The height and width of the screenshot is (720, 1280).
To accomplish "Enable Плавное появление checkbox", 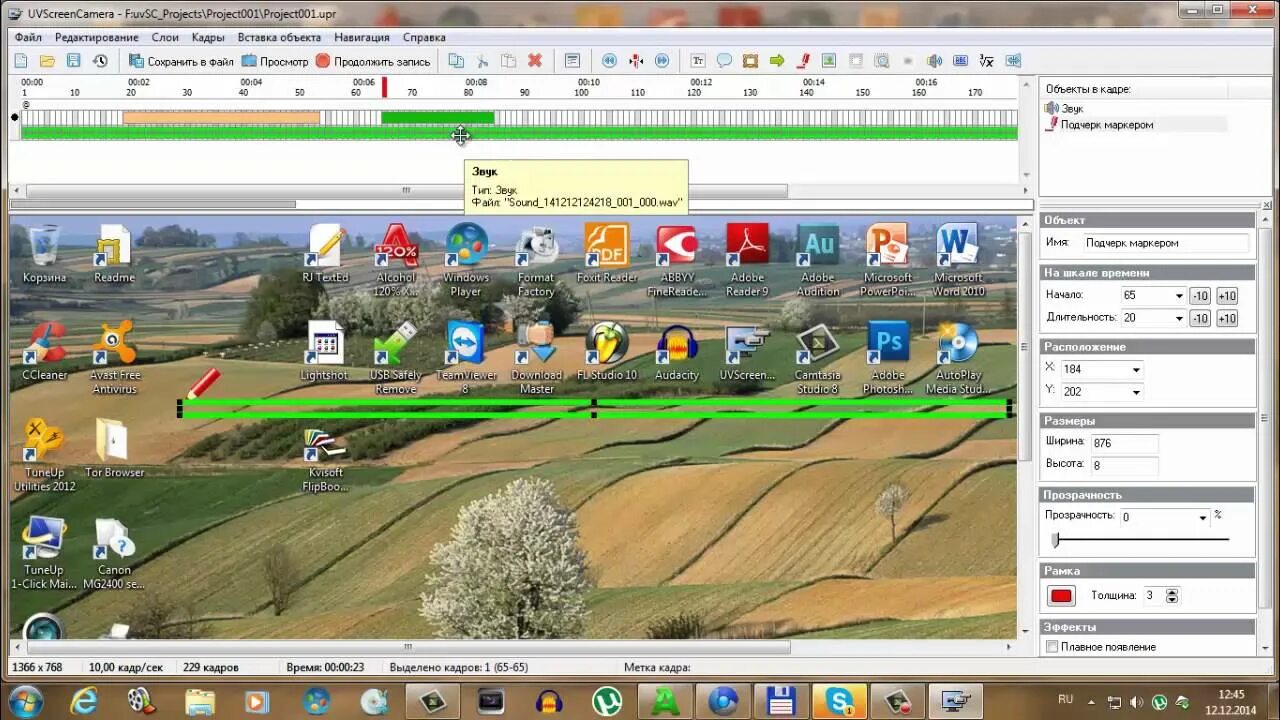I will click(1051, 647).
